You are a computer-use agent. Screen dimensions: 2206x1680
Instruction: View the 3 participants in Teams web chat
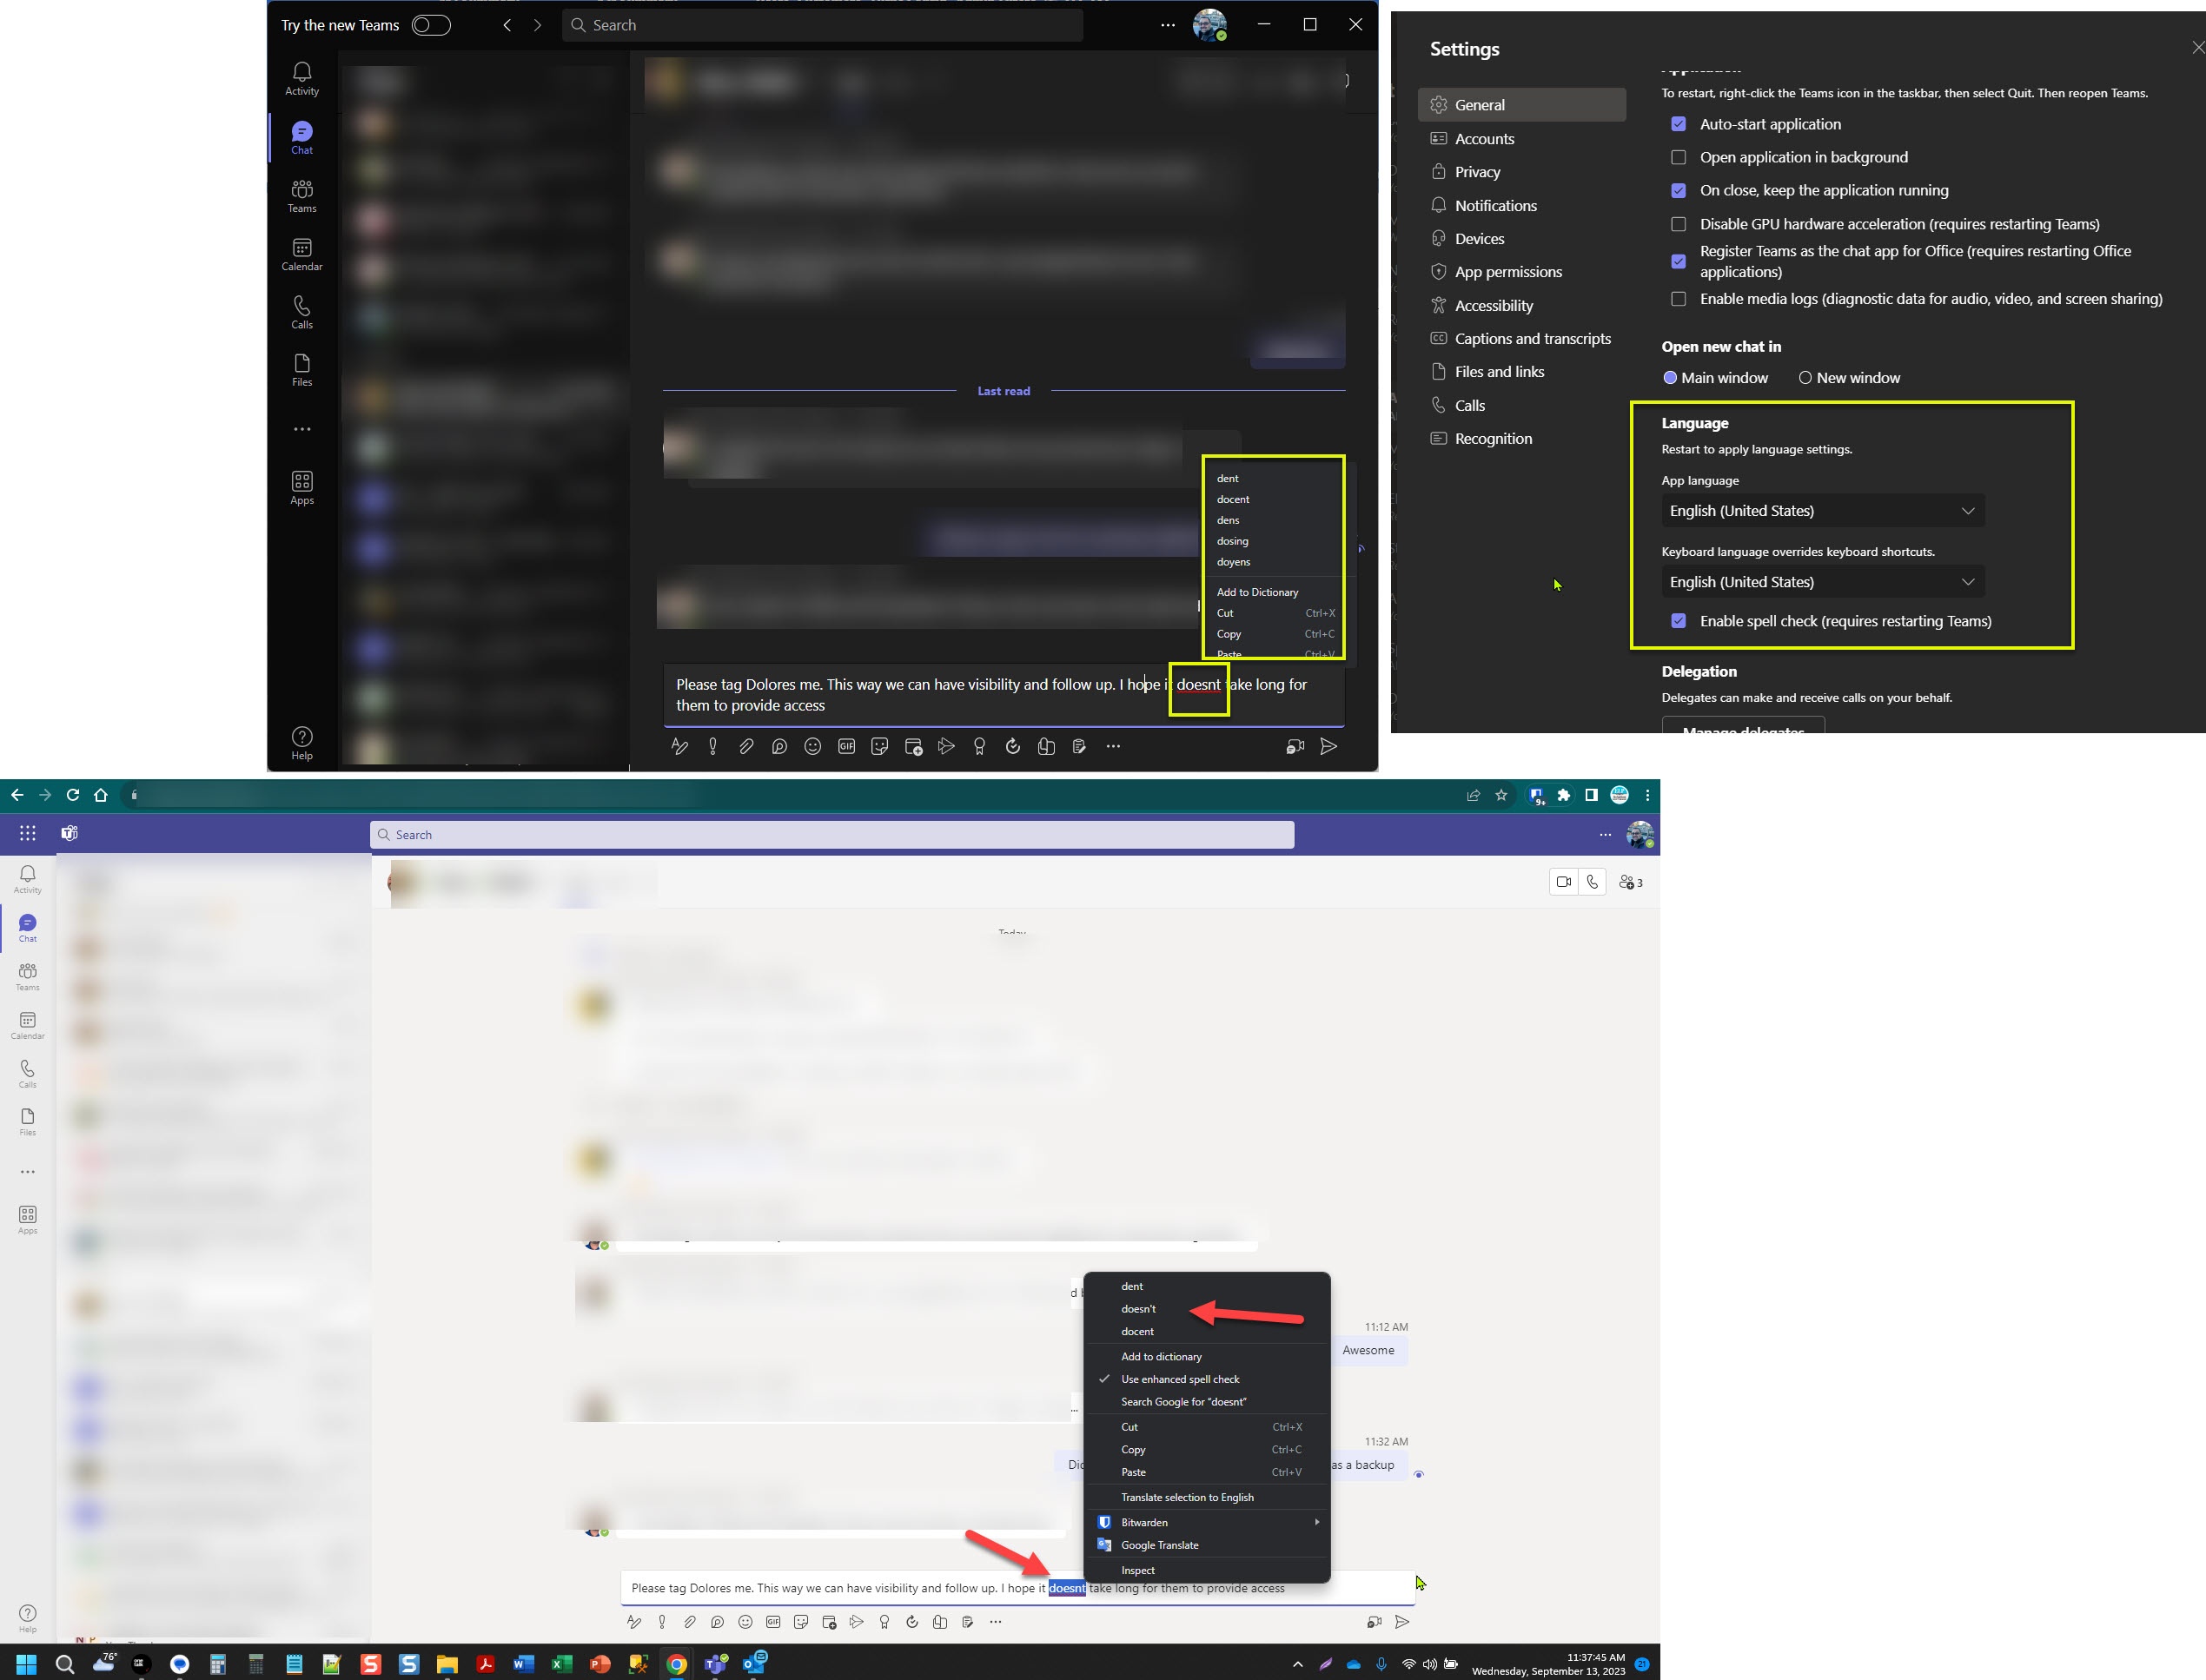[x=1631, y=882]
